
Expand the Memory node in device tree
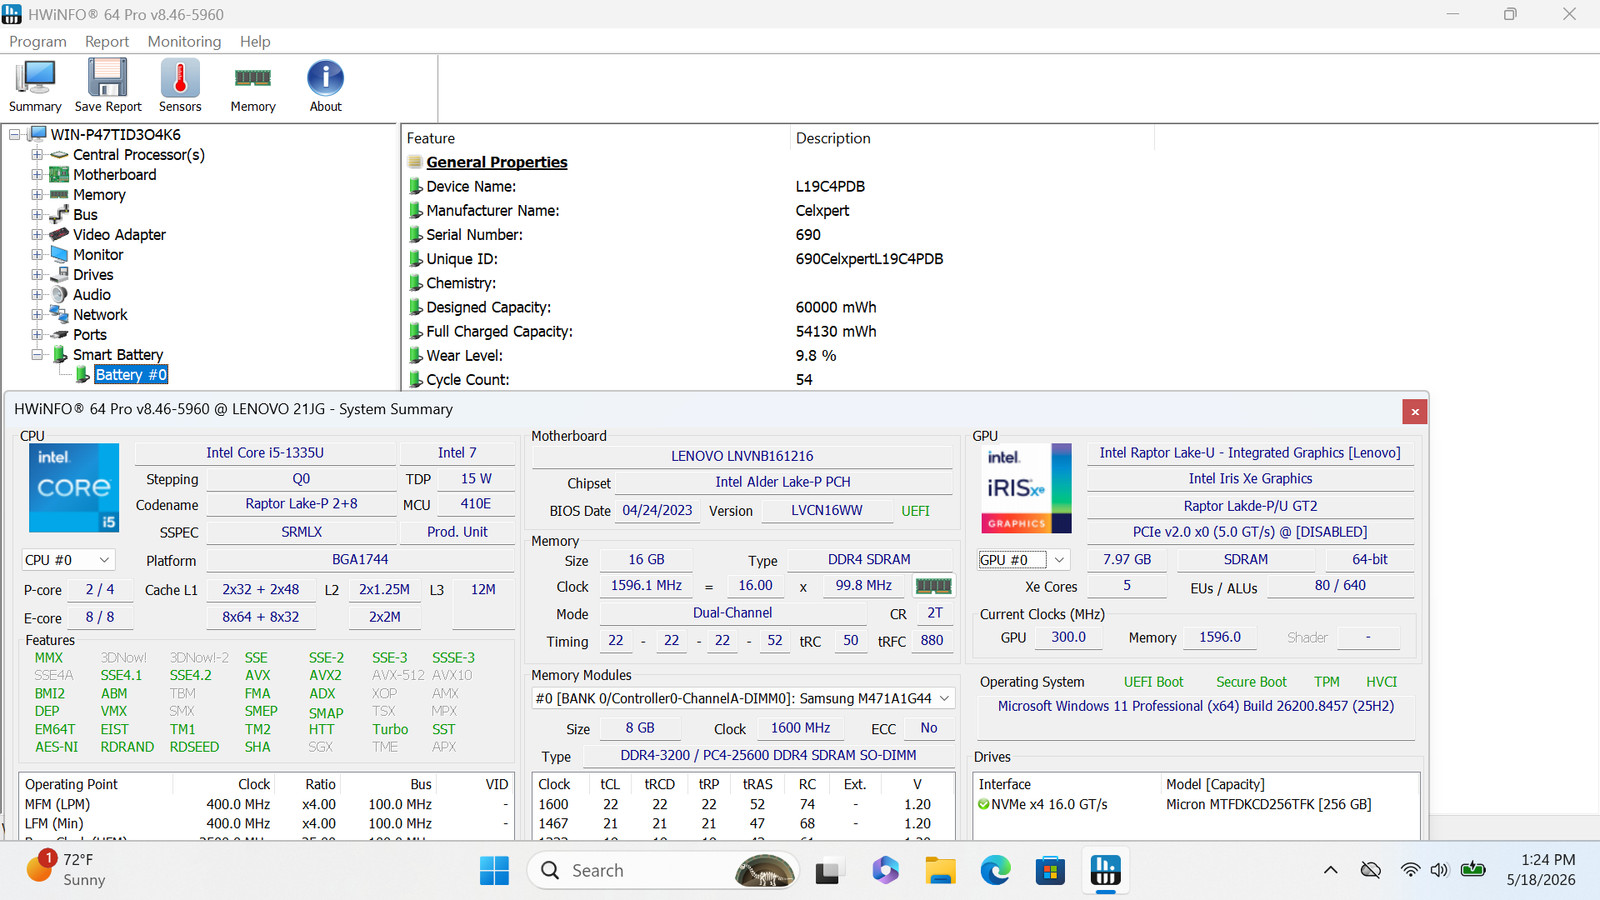[x=37, y=195]
